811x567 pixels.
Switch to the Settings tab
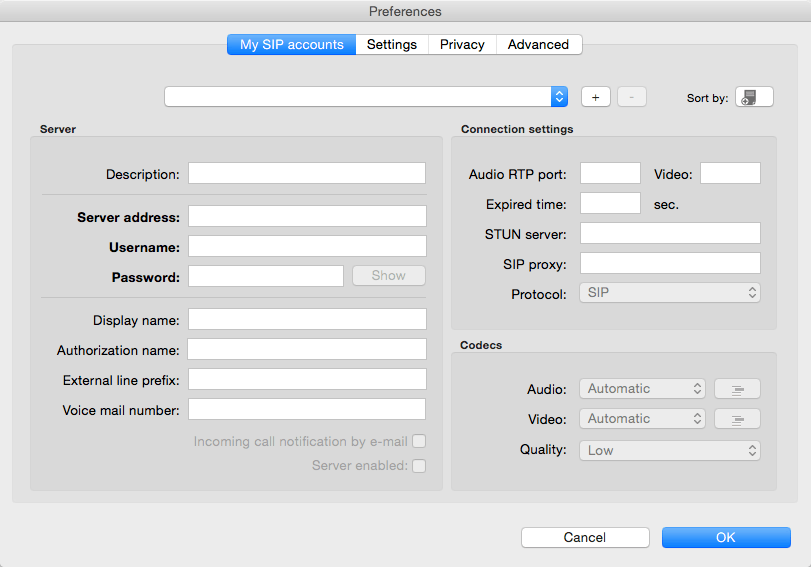[x=391, y=45]
